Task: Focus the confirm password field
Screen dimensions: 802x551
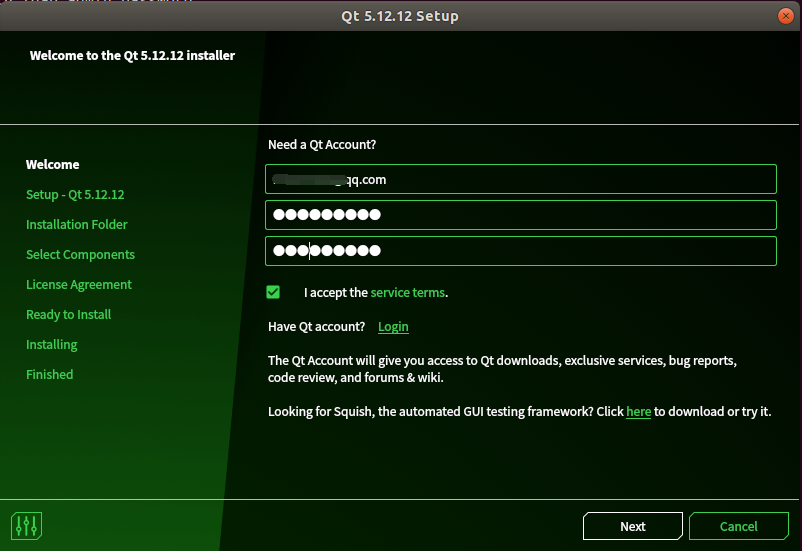Action: pos(521,251)
